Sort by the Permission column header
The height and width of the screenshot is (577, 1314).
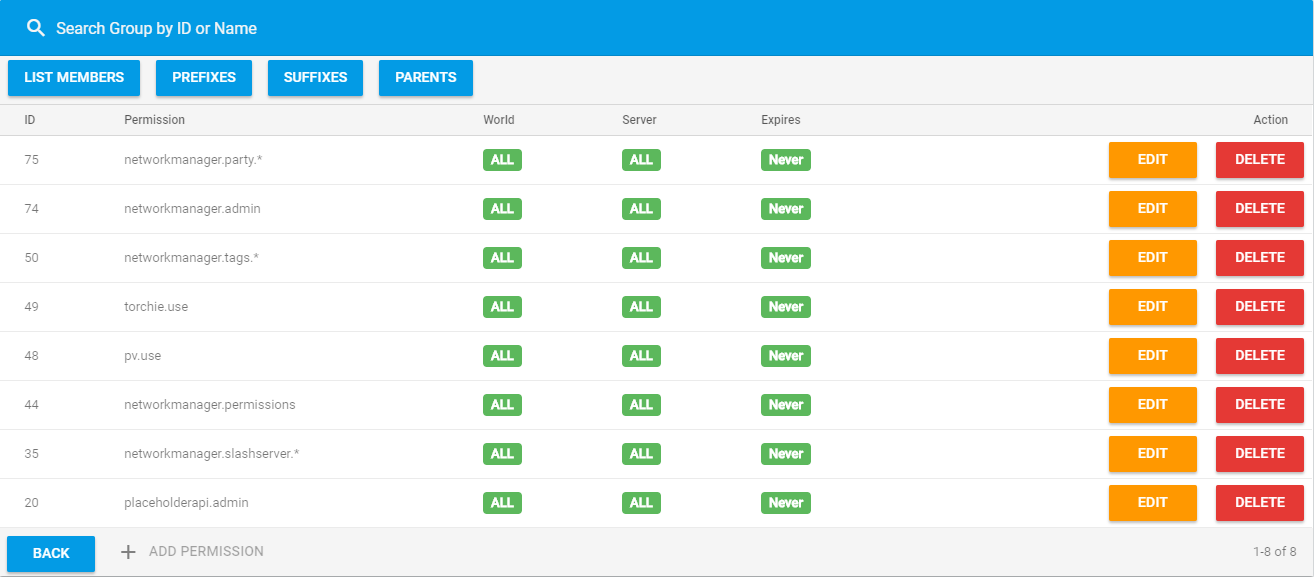pos(154,120)
